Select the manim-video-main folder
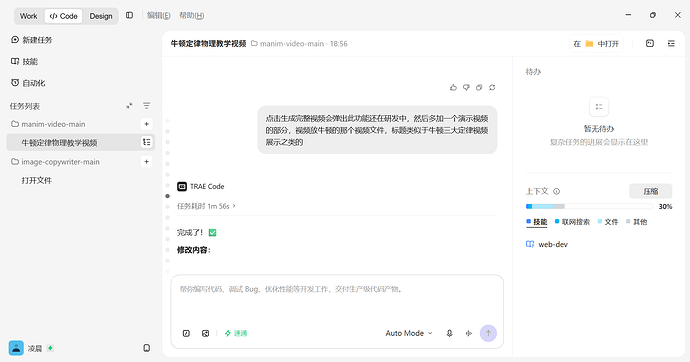 coord(48,124)
